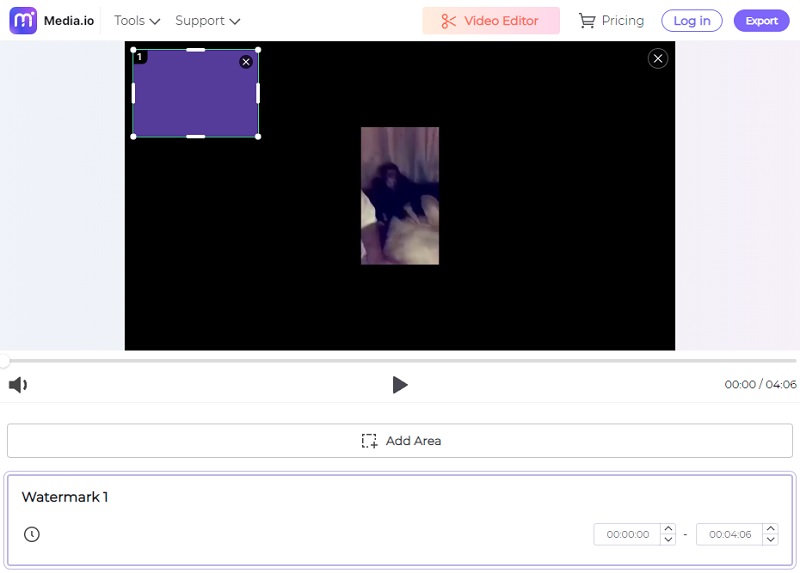Select the Watermark 1 entry

[65, 497]
